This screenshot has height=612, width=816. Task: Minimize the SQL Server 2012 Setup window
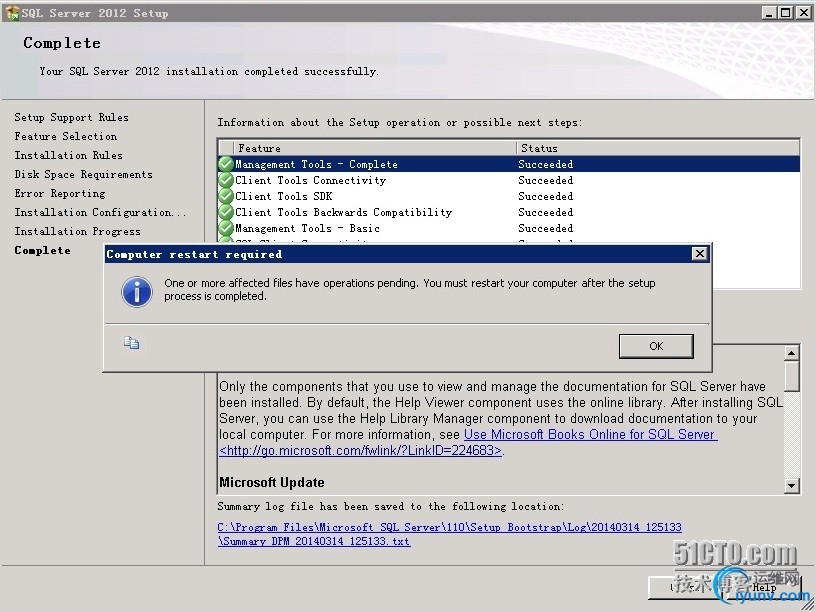click(769, 12)
